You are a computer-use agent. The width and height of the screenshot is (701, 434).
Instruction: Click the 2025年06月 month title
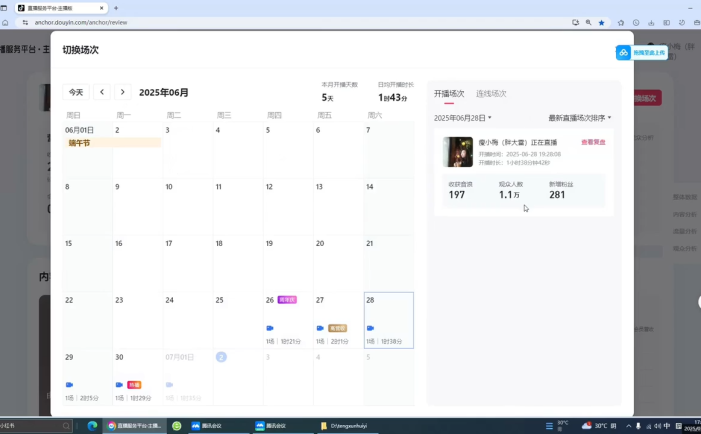(164, 93)
